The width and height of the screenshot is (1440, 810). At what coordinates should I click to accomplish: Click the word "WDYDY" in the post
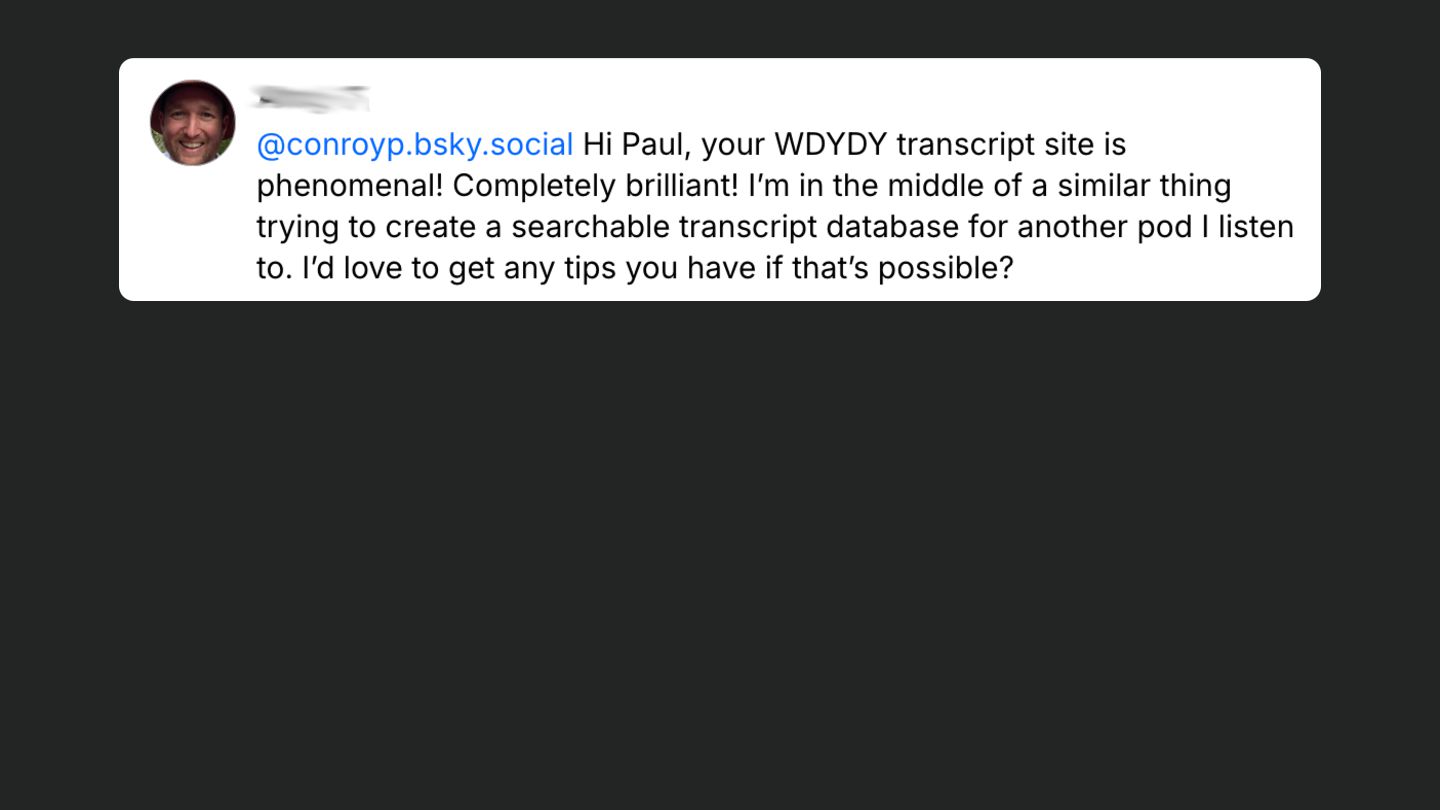[x=830, y=145]
